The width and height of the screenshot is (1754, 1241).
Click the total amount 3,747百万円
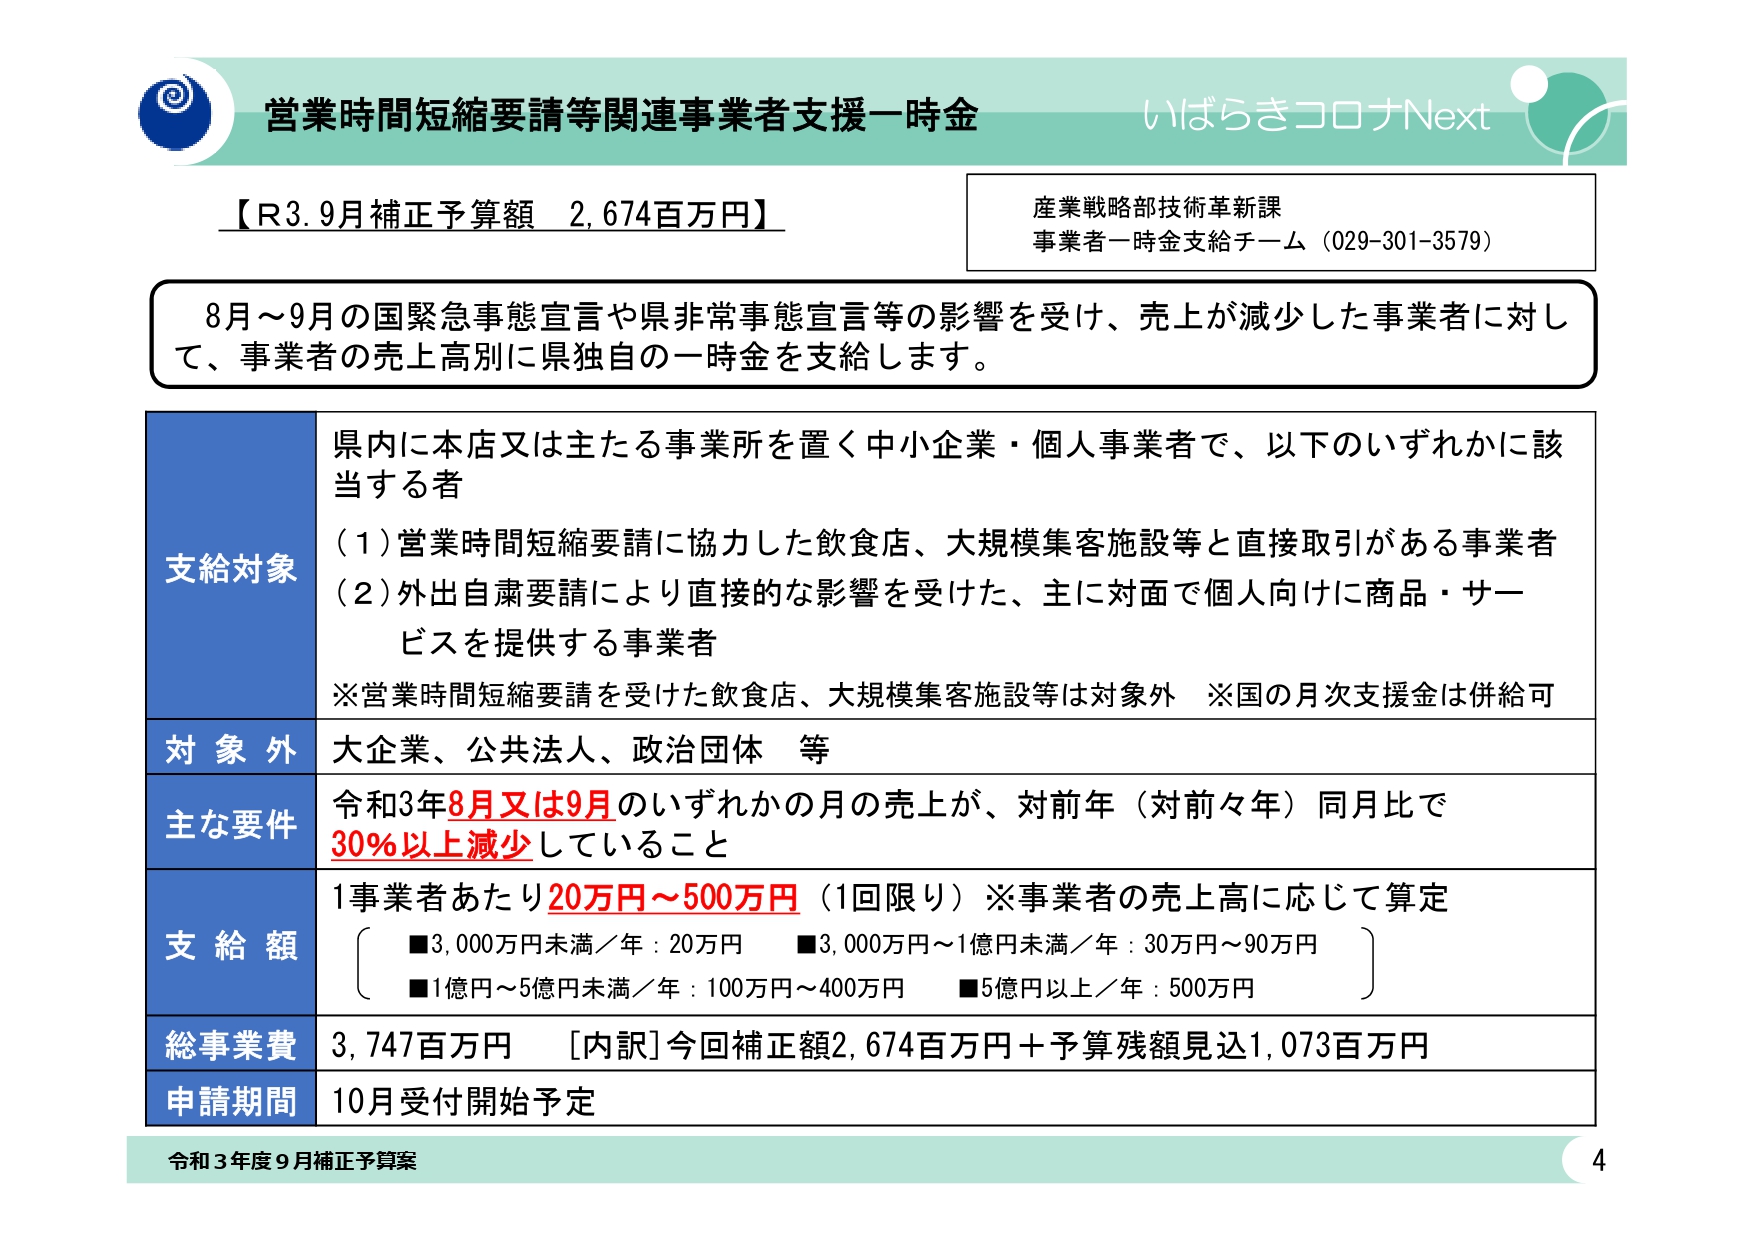click(x=421, y=1046)
